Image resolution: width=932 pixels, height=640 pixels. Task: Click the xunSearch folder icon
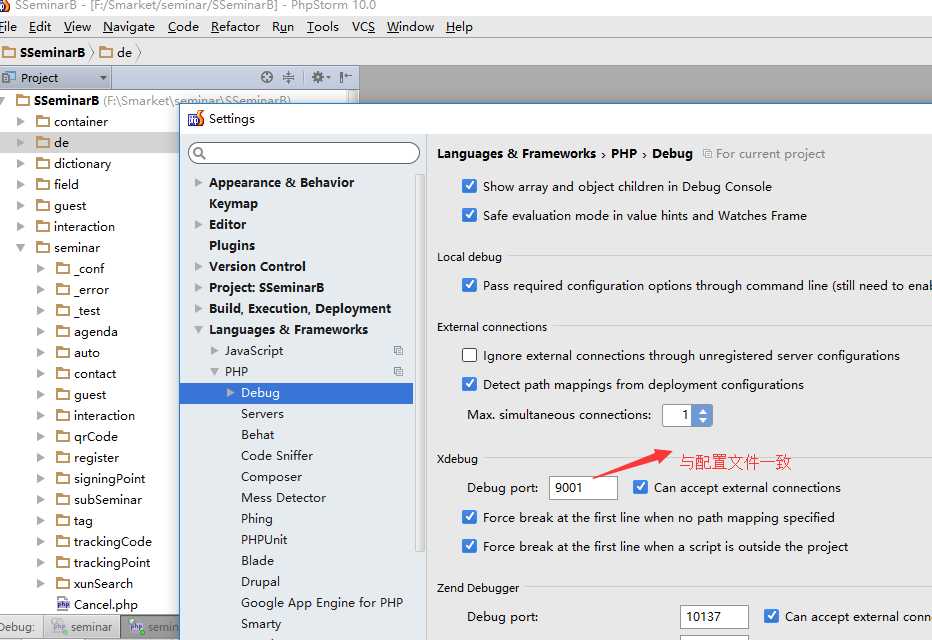coord(62,583)
